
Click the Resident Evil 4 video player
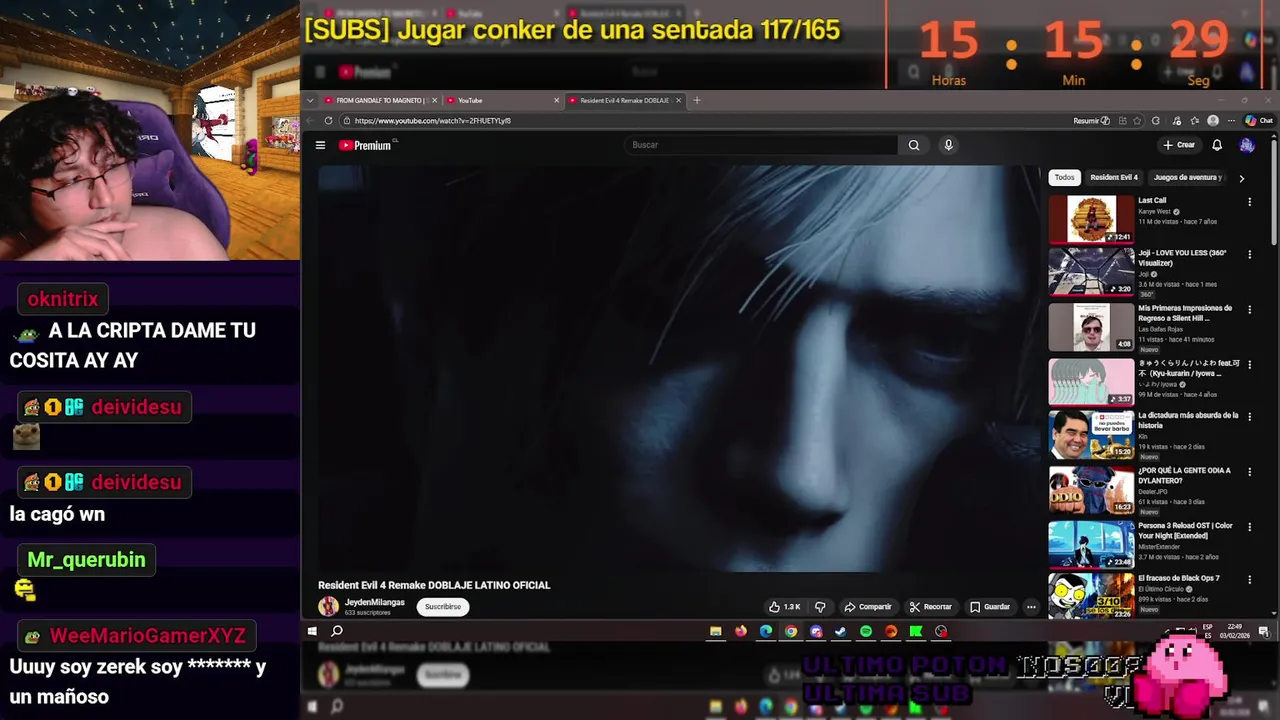point(679,369)
